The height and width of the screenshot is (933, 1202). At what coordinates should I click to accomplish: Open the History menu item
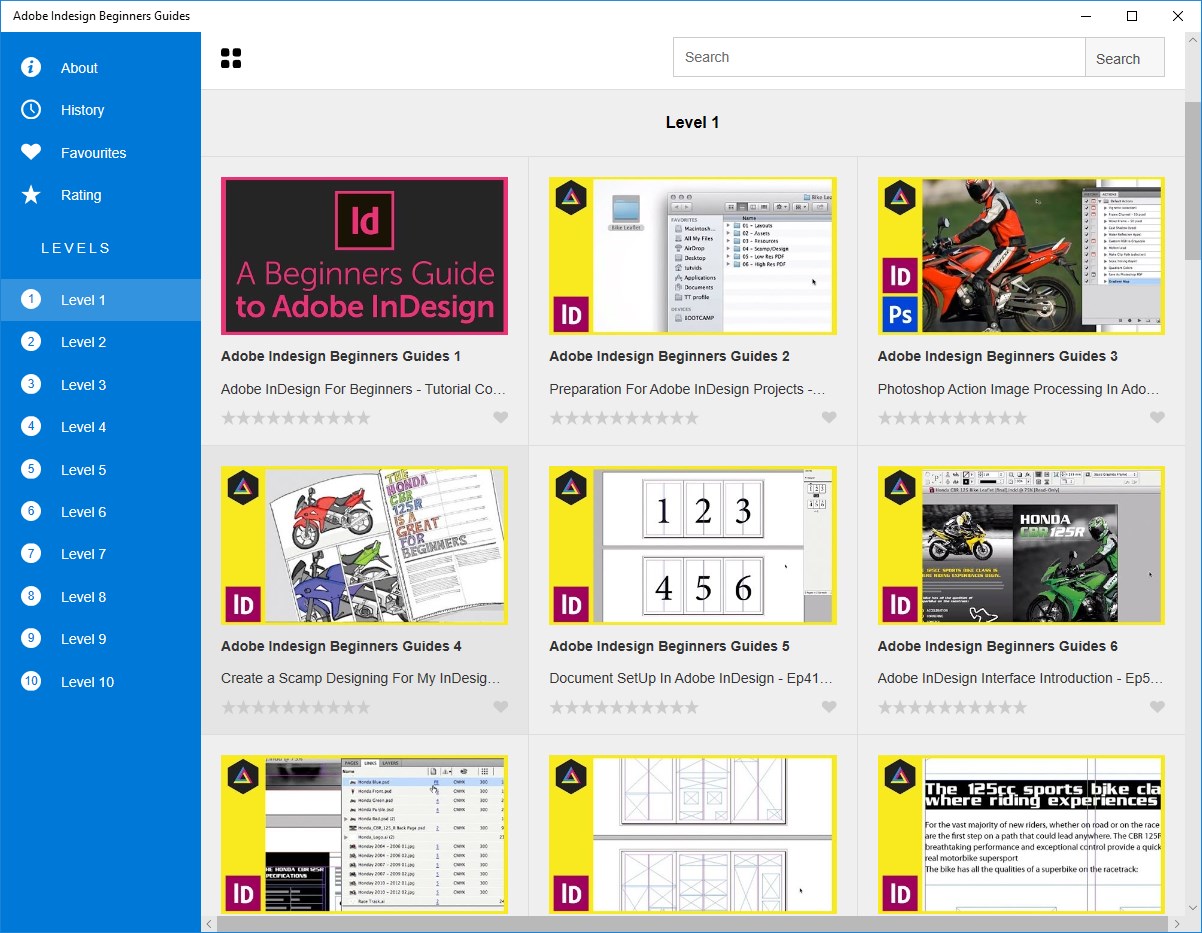tap(100, 110)
